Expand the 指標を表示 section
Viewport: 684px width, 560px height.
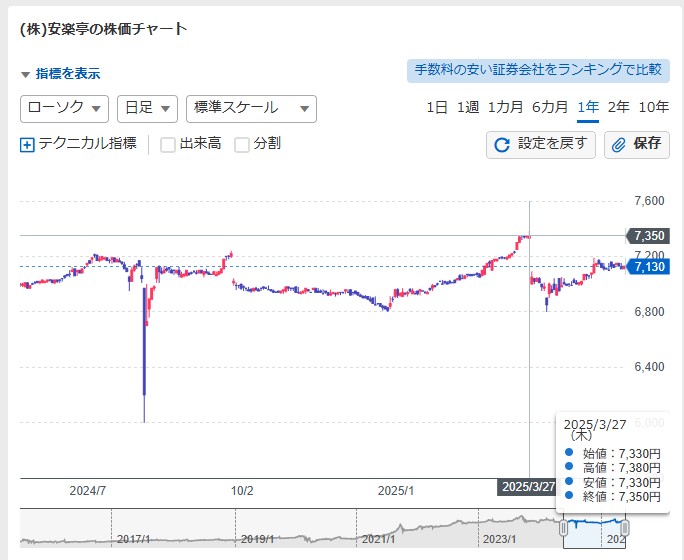pos(61,74)
